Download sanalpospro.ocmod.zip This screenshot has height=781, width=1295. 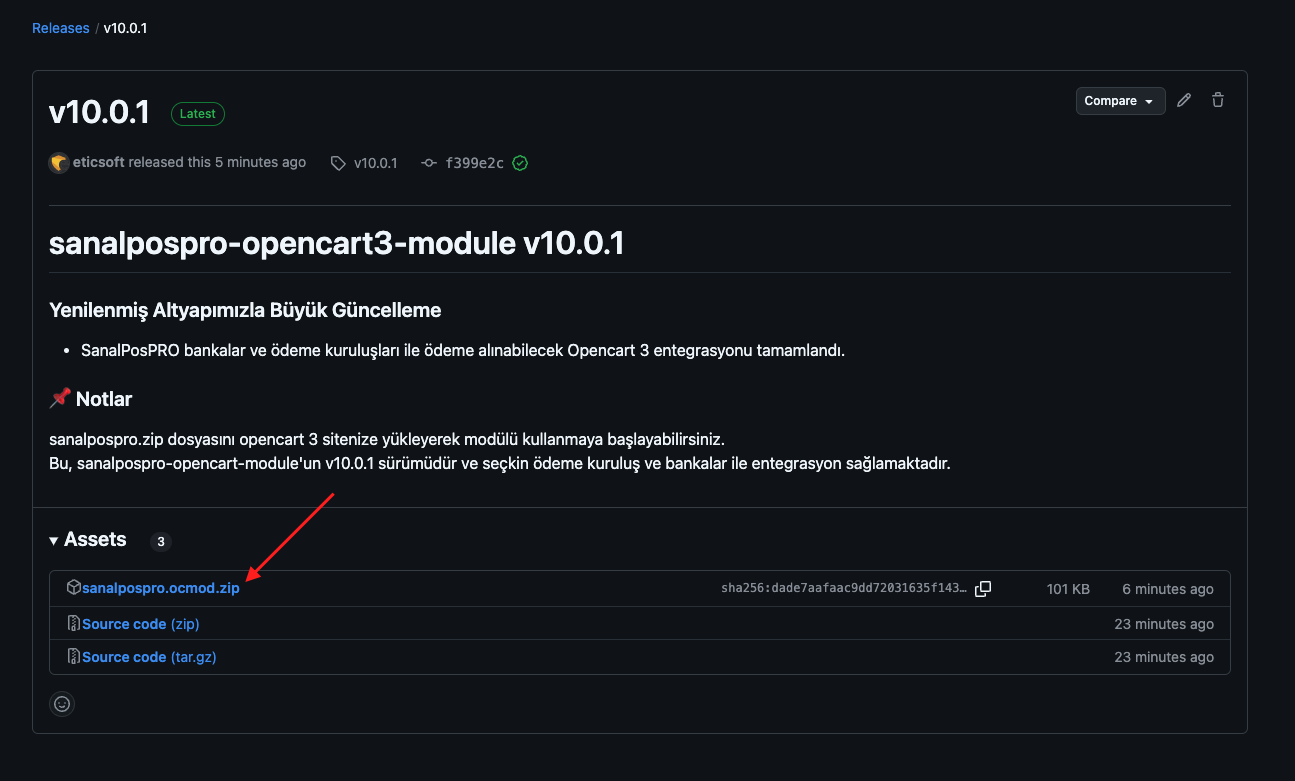pyautogui.click(x=161, y=588)
